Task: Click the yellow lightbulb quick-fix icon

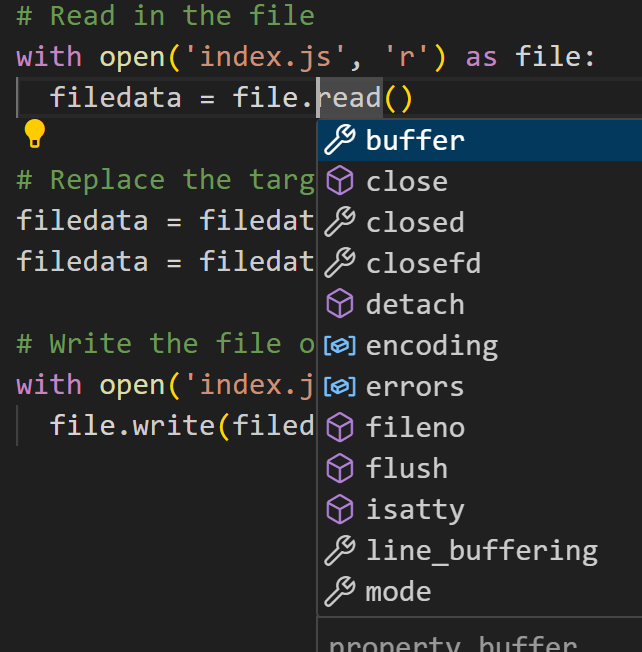Action: tap(35, 133)
